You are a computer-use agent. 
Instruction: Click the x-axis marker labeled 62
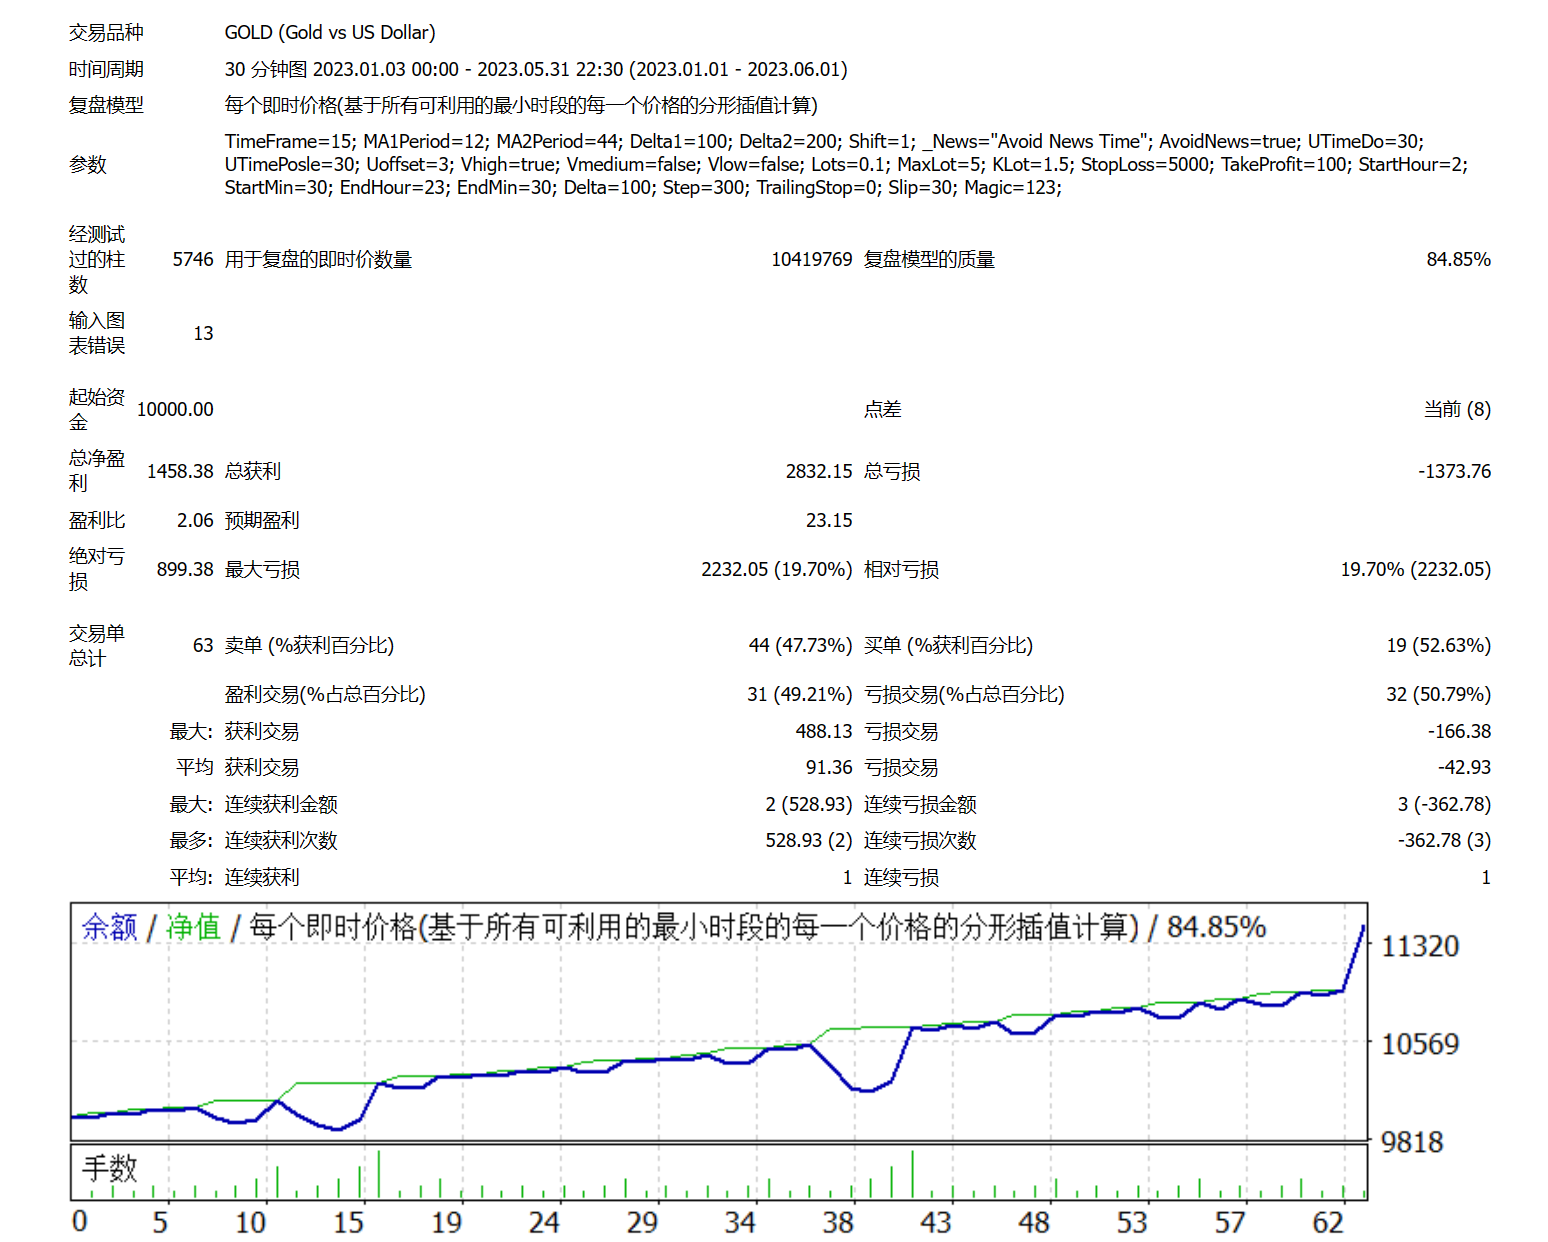[1327, 1222]
